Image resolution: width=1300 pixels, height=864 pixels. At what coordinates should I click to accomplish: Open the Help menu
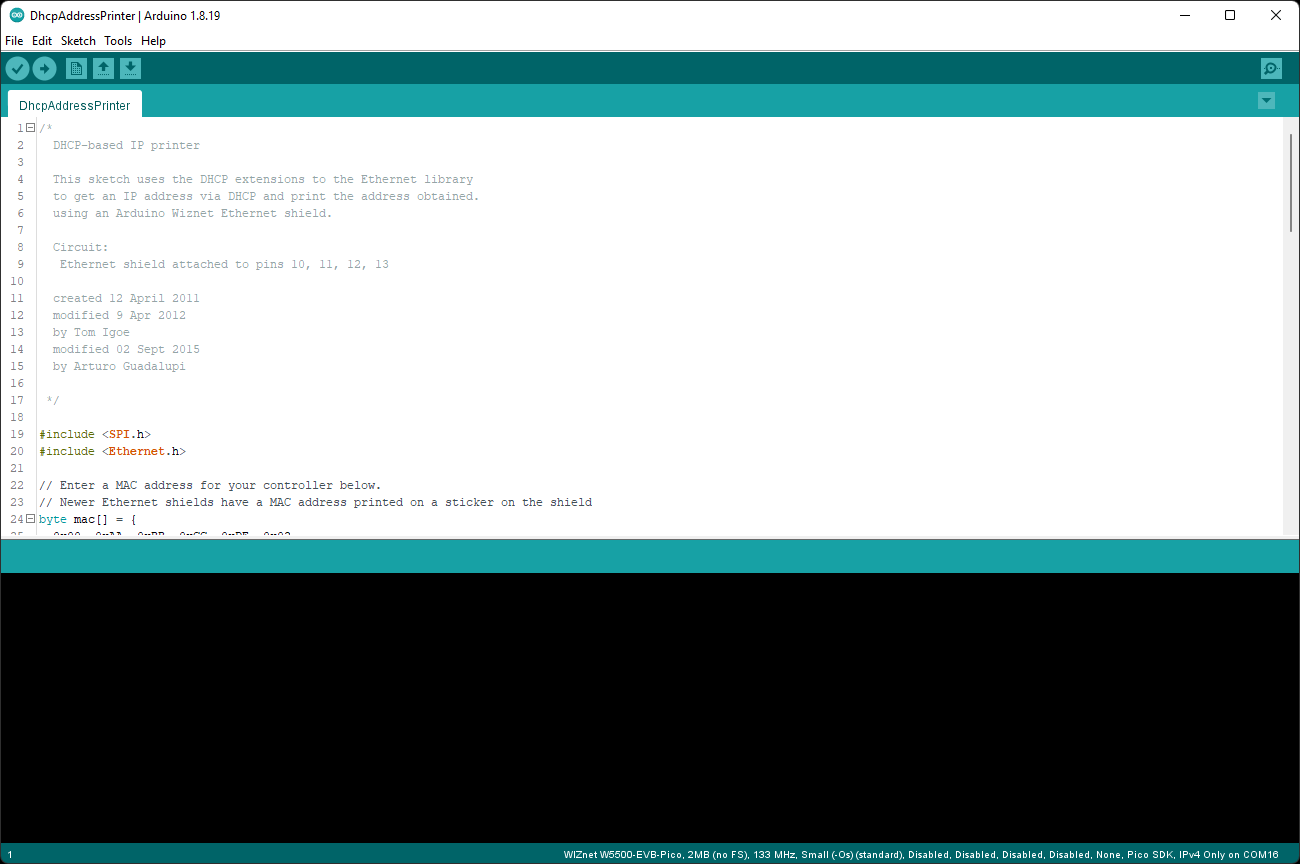(153, 40)
